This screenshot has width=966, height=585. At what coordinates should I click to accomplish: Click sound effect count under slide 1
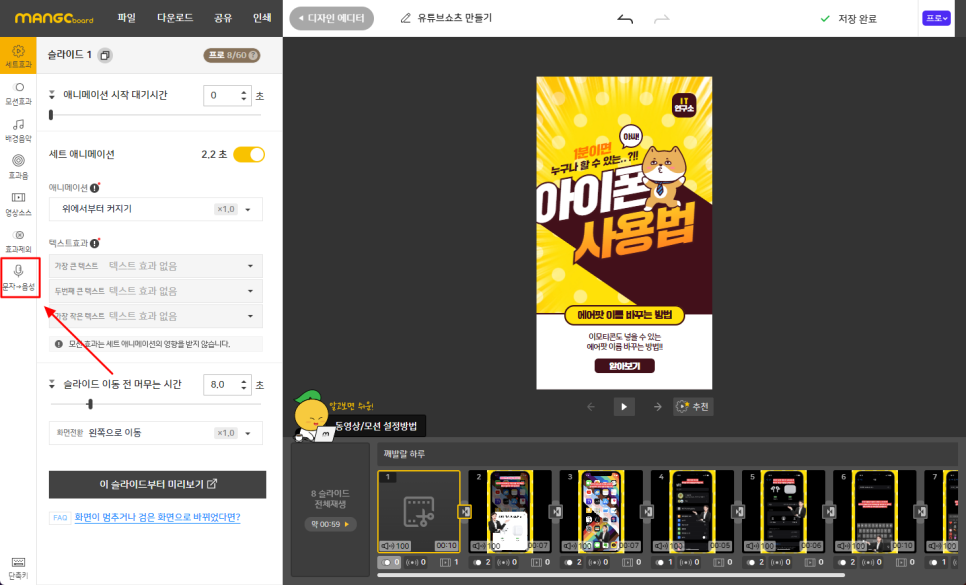[x=417, y=562]
